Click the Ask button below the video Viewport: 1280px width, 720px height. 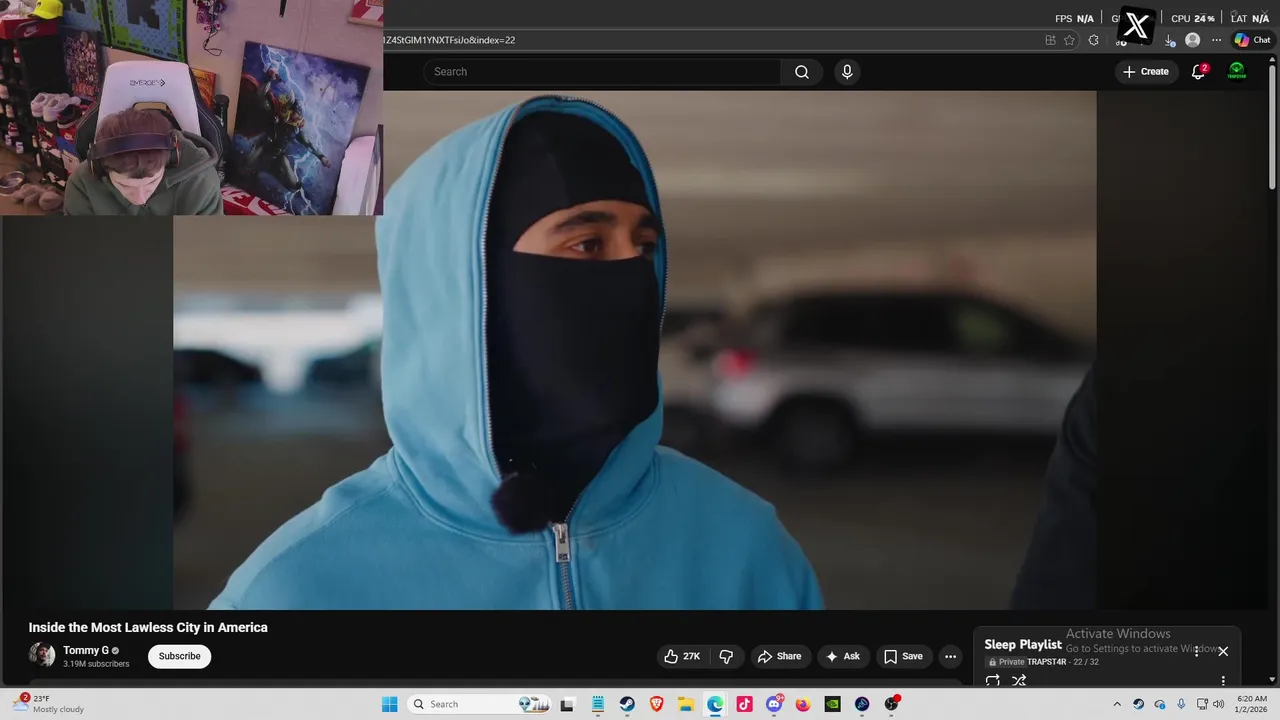[843, 656]
